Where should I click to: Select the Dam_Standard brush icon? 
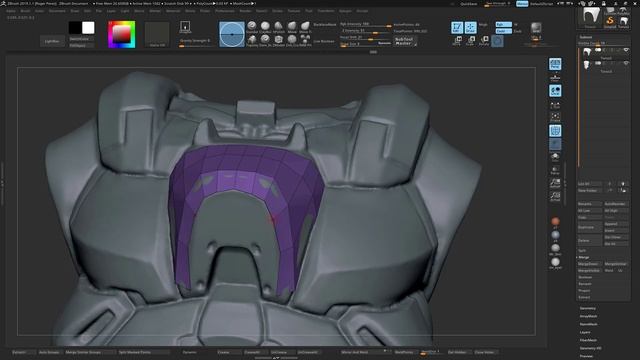[265, 40]
